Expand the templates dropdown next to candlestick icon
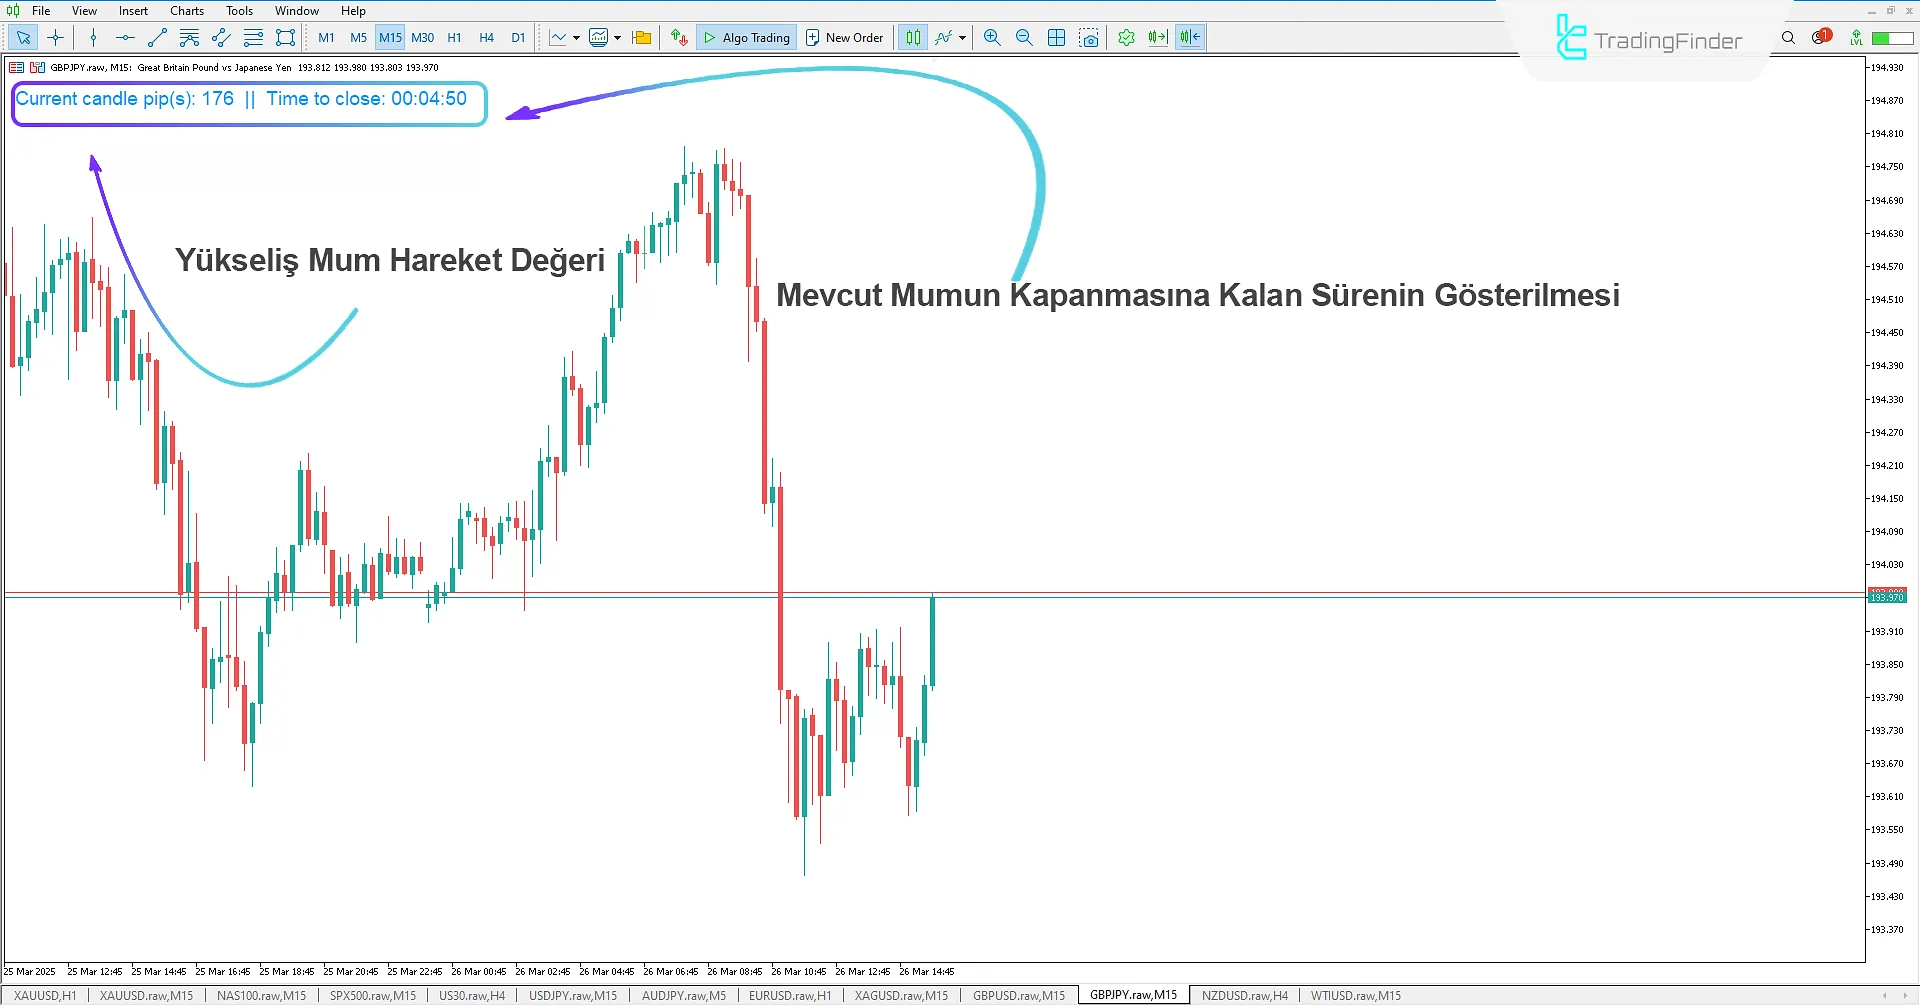This screenshot has width=1920, height=1005. pos(617,38)
